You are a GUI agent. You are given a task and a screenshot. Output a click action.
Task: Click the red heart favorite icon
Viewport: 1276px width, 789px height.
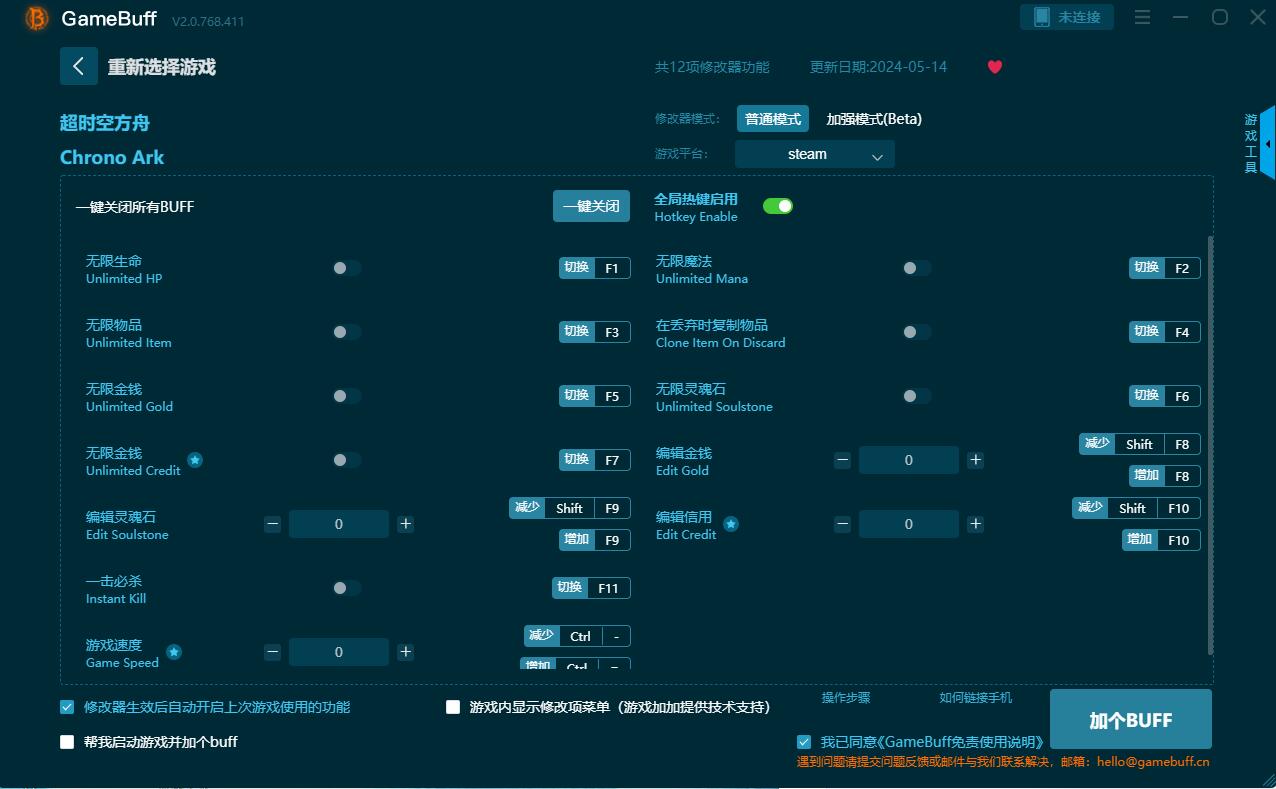tap(995, 67)
